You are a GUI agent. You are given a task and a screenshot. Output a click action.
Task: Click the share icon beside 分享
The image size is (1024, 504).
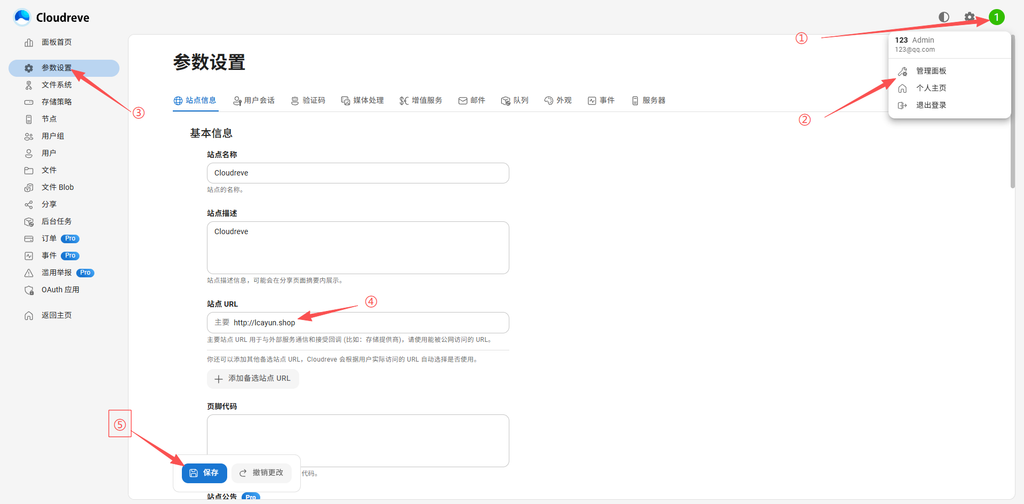28,204
